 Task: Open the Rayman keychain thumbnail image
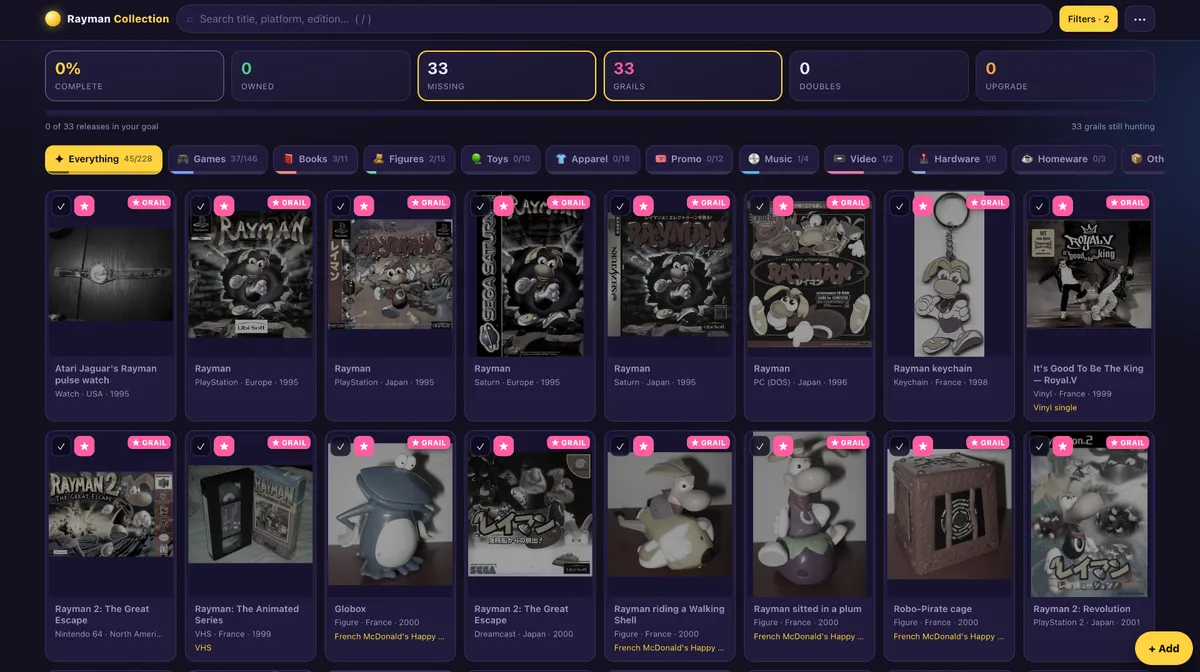click(x=950, y=275)
